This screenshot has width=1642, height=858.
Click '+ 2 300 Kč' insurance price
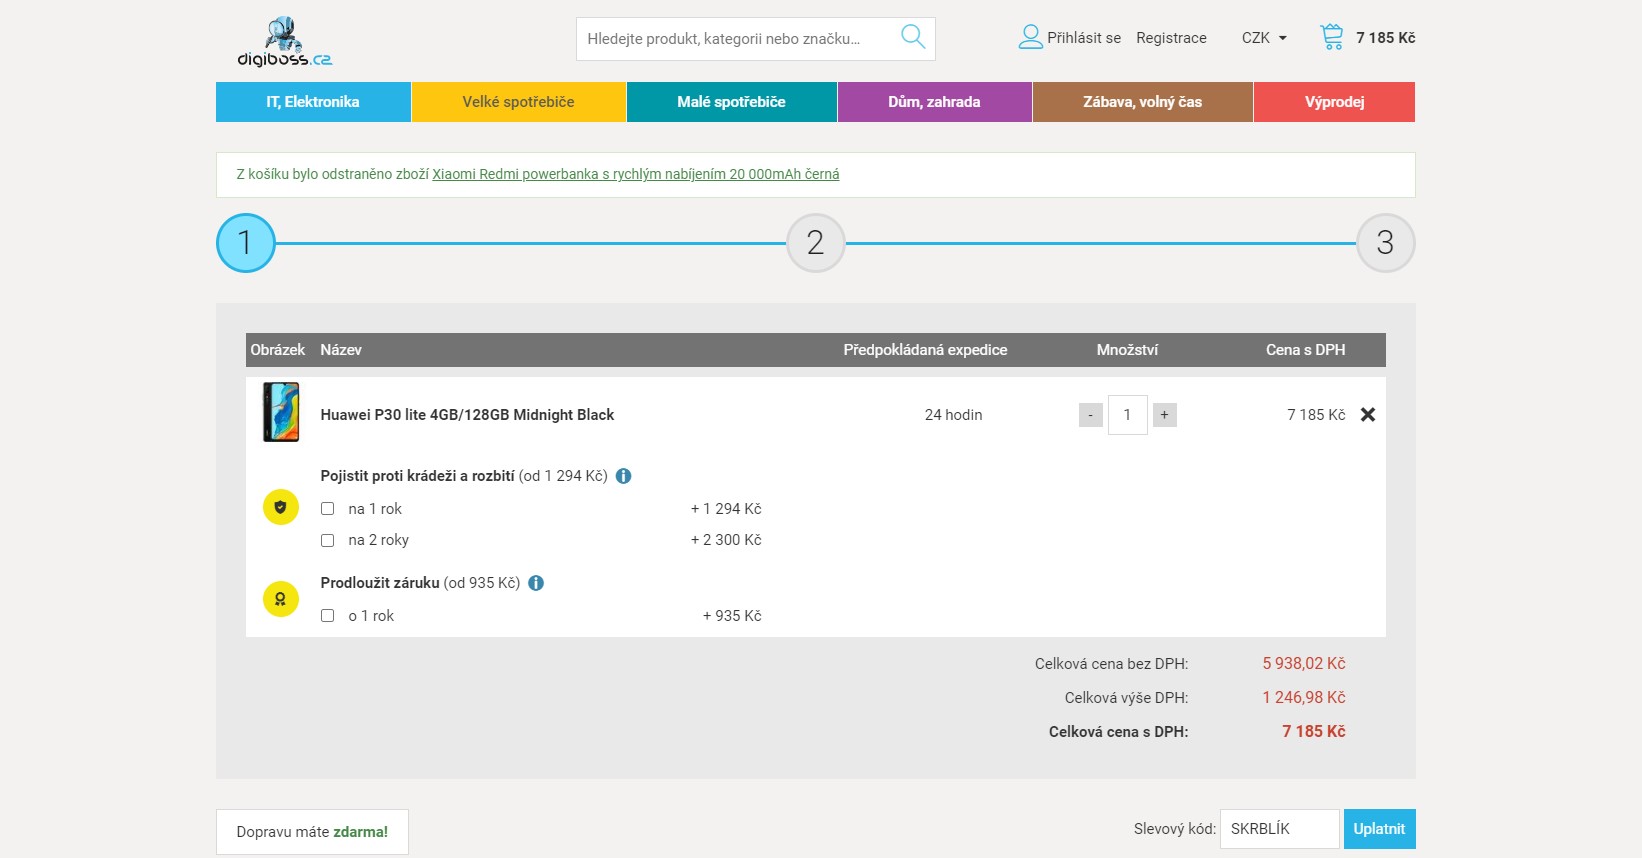726,540
